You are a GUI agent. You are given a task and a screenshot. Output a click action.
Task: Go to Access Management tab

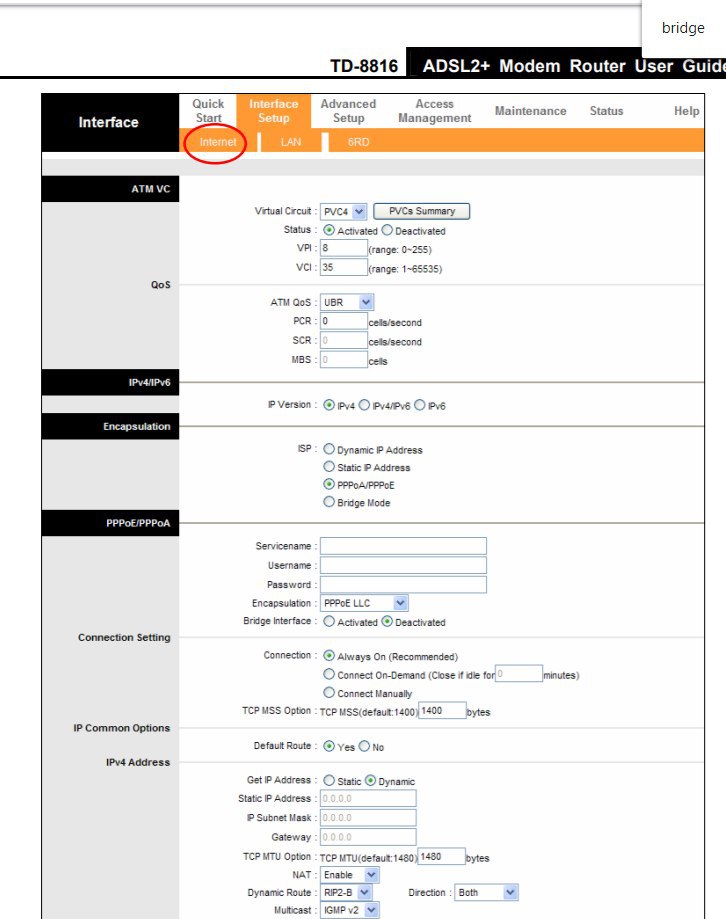pyautogui.click(x=434, y=111)
